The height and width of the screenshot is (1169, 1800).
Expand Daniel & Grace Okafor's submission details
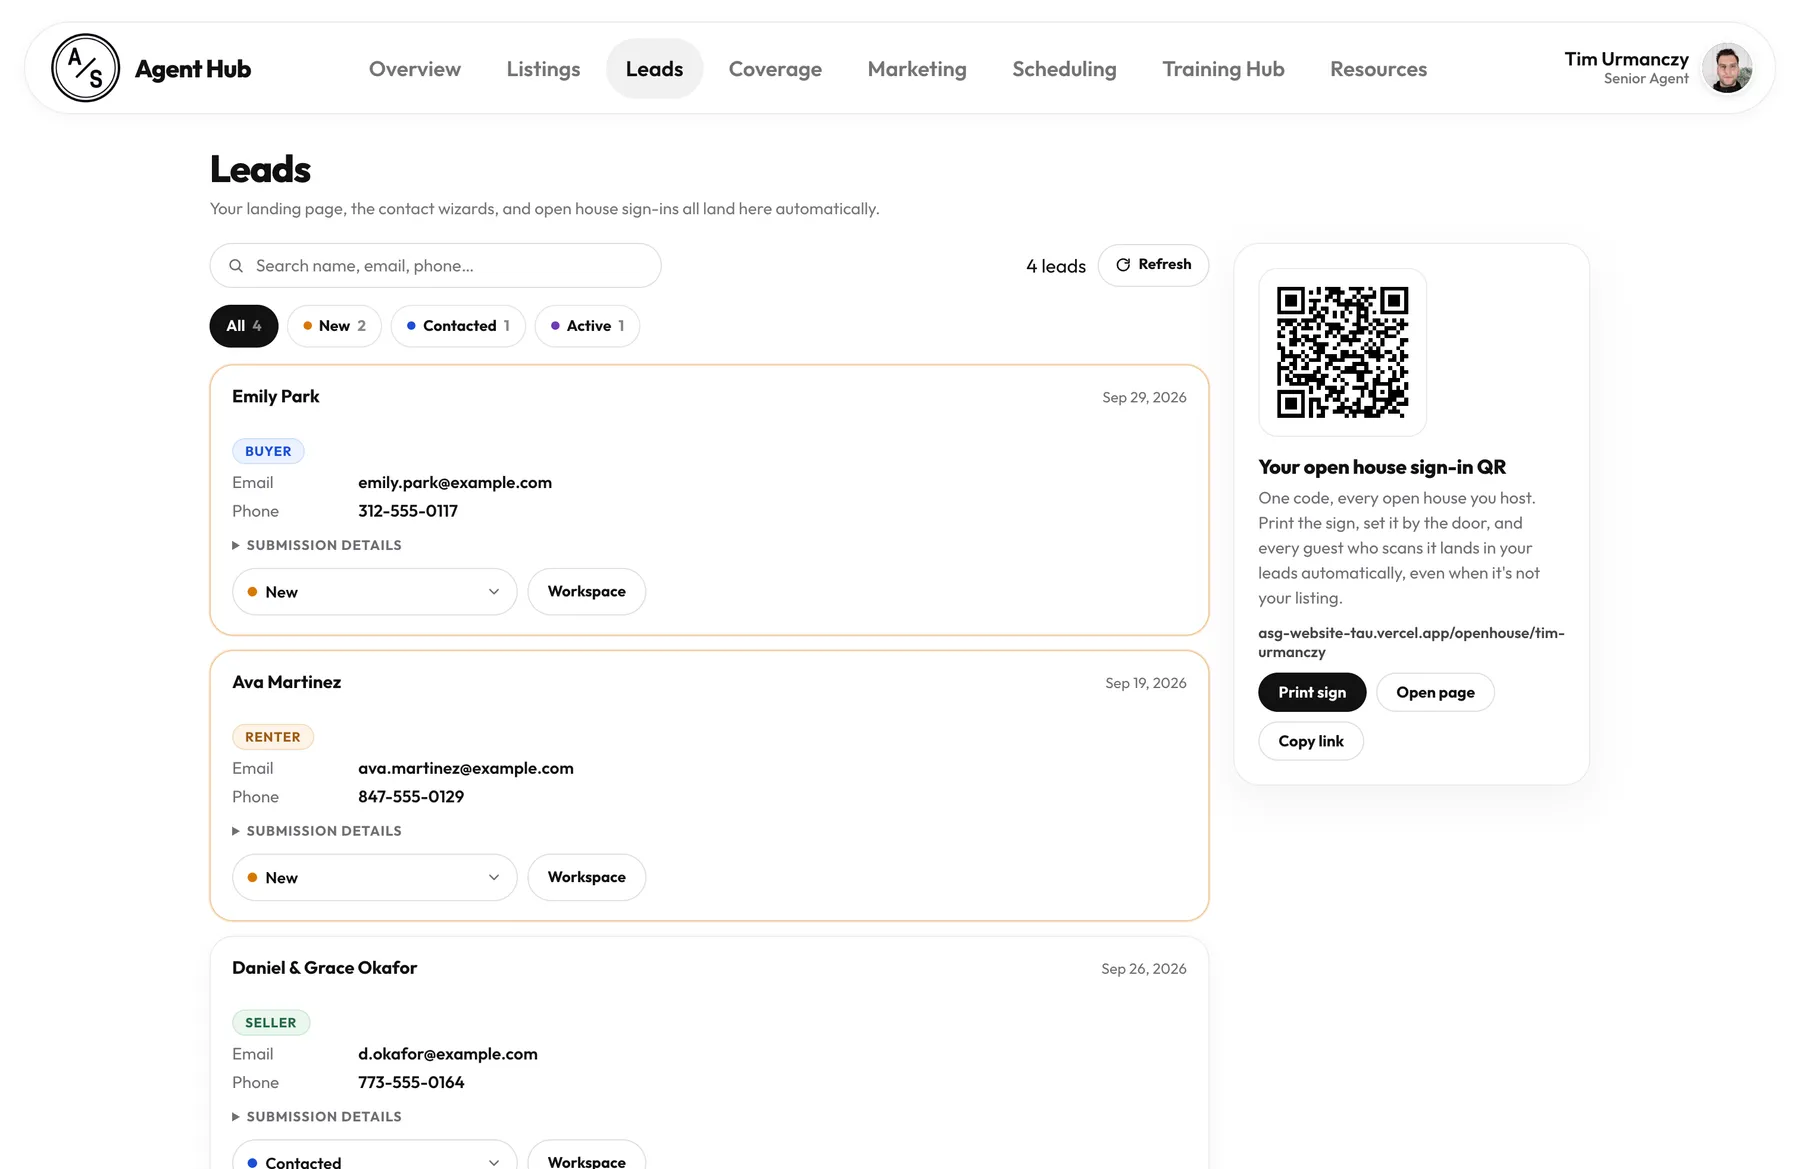pyautogui.click(x=317, y=1117)
